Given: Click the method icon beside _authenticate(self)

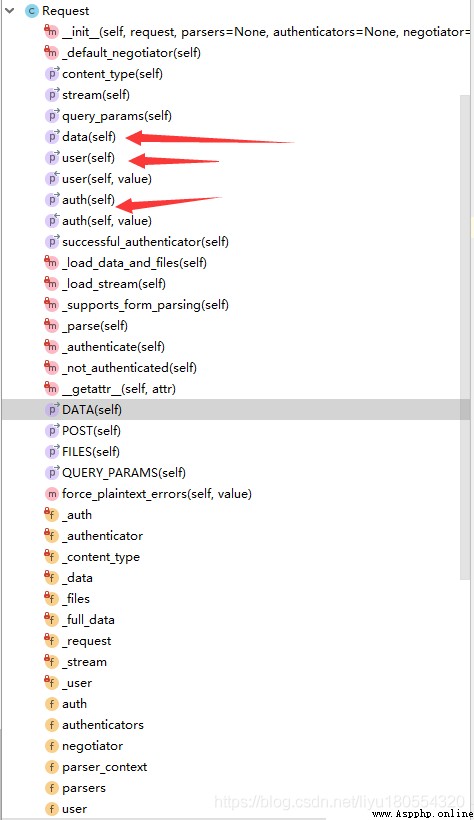Looking at the screenshot, I should [x=51, y=347].
